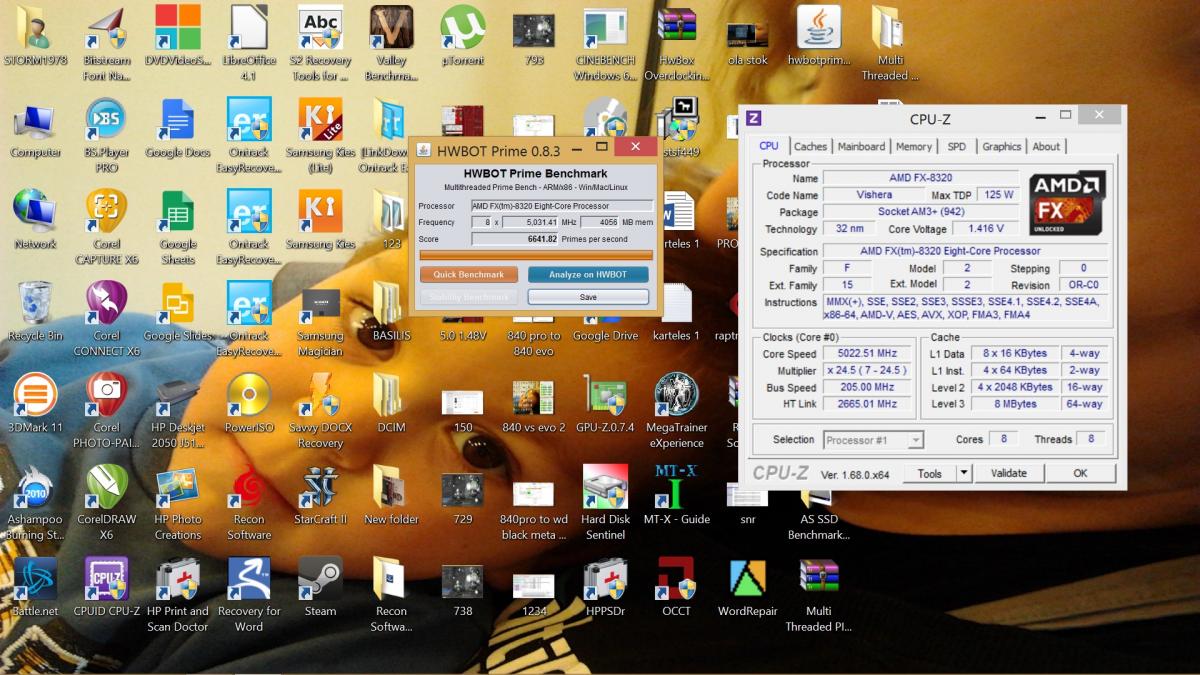Select the BASILIS folder icon
This screenshot has height=675, width=1200.
tap(391, 311)
